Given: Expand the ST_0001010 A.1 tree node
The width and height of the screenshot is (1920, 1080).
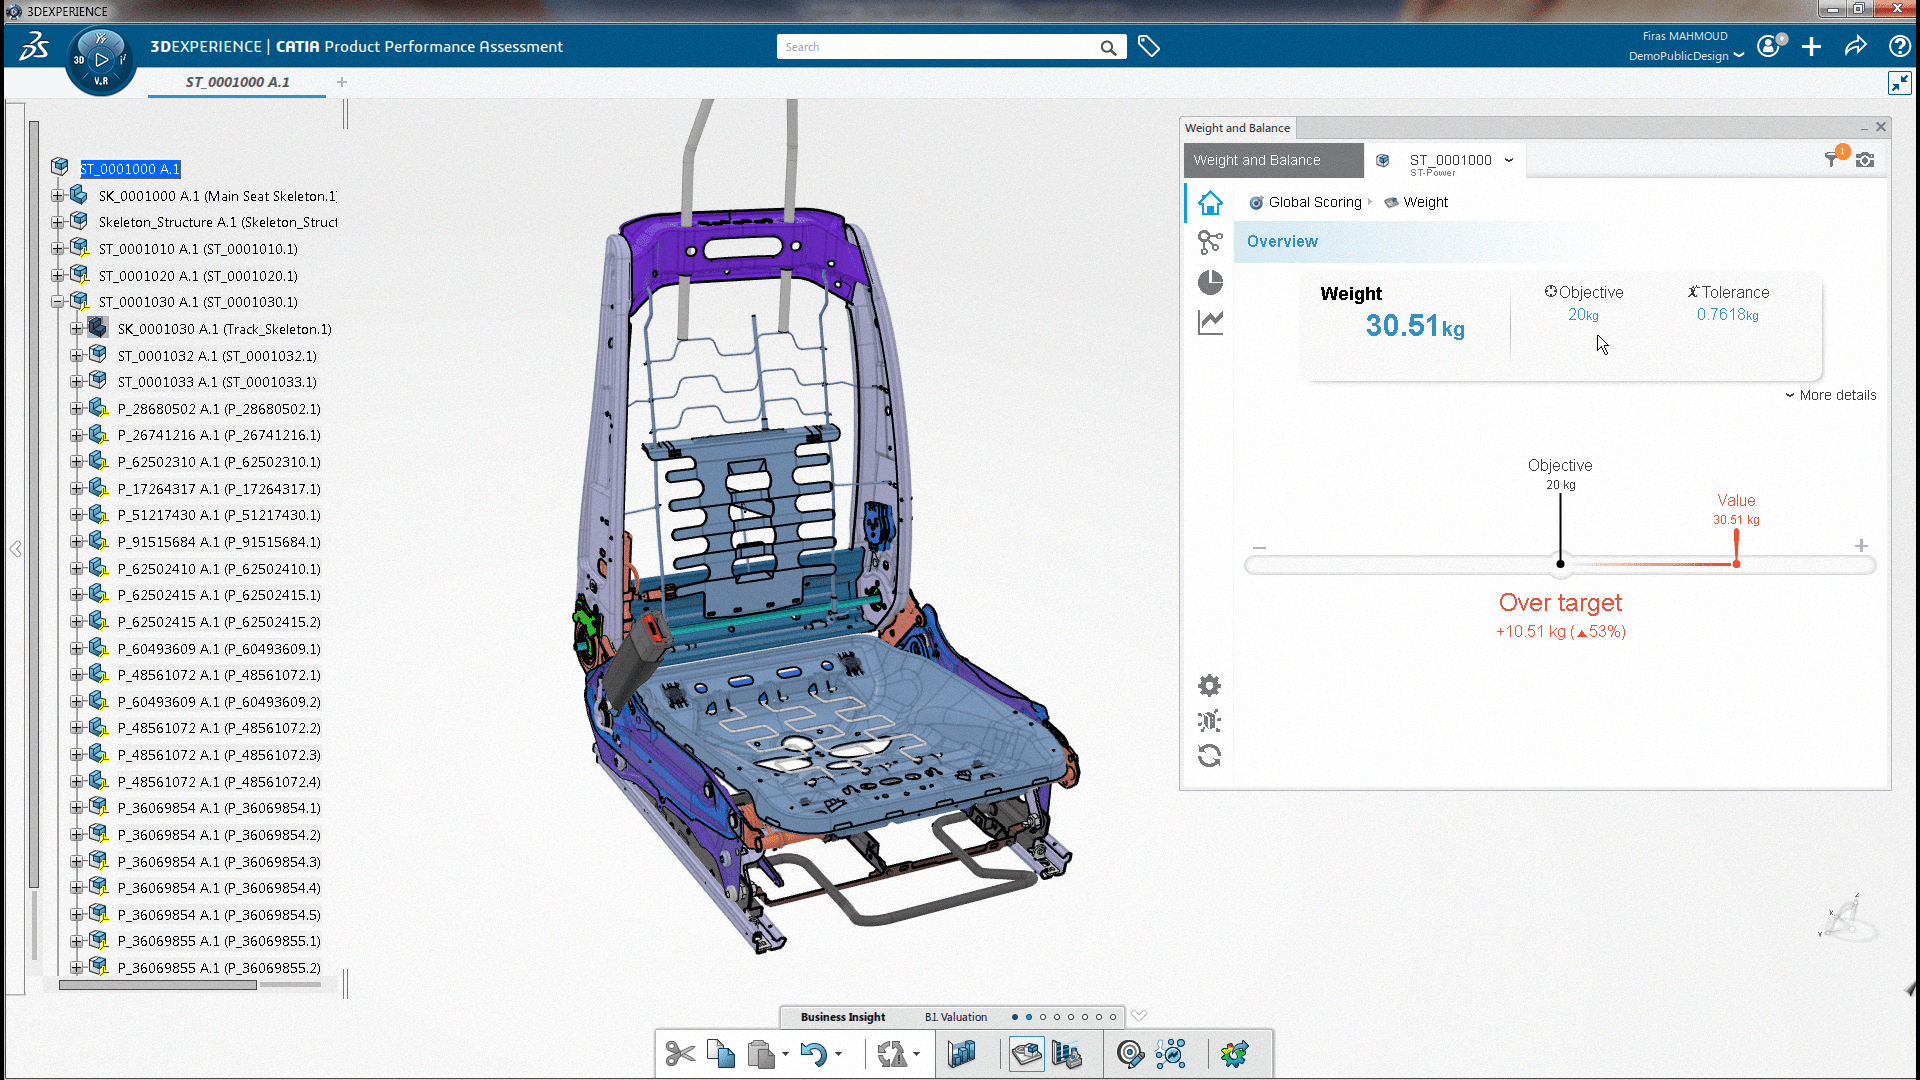Looking at the screenshot, I should coord(58,249).
